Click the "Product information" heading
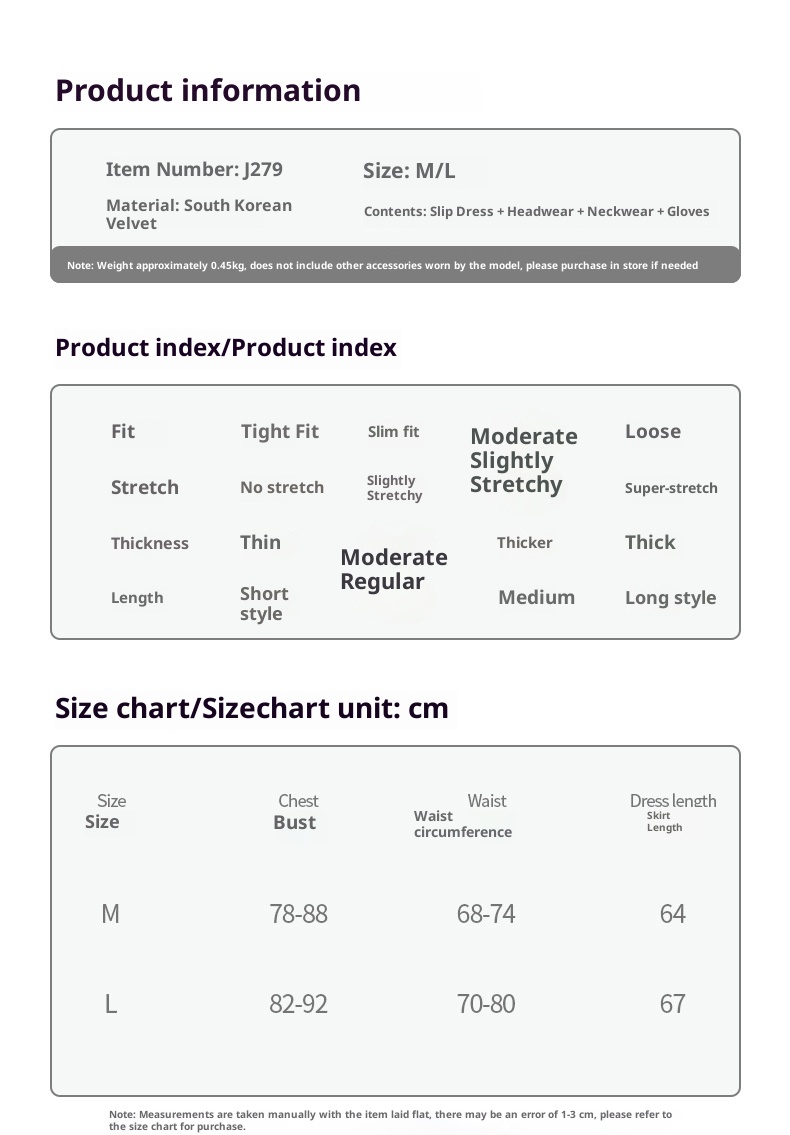This screenshot has height=1135, width=790. [208, 91]
